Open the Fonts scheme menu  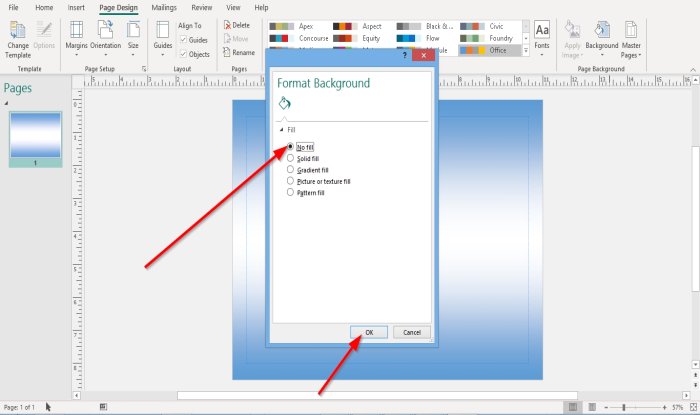[x=542, y=39]
